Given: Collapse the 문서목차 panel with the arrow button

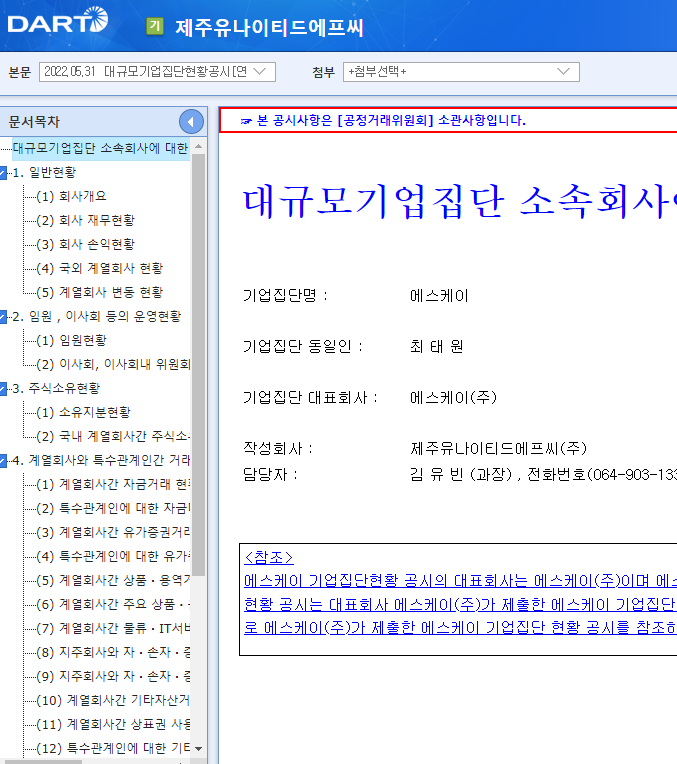Looking at the screenshot, I should (x=191, y=122).
